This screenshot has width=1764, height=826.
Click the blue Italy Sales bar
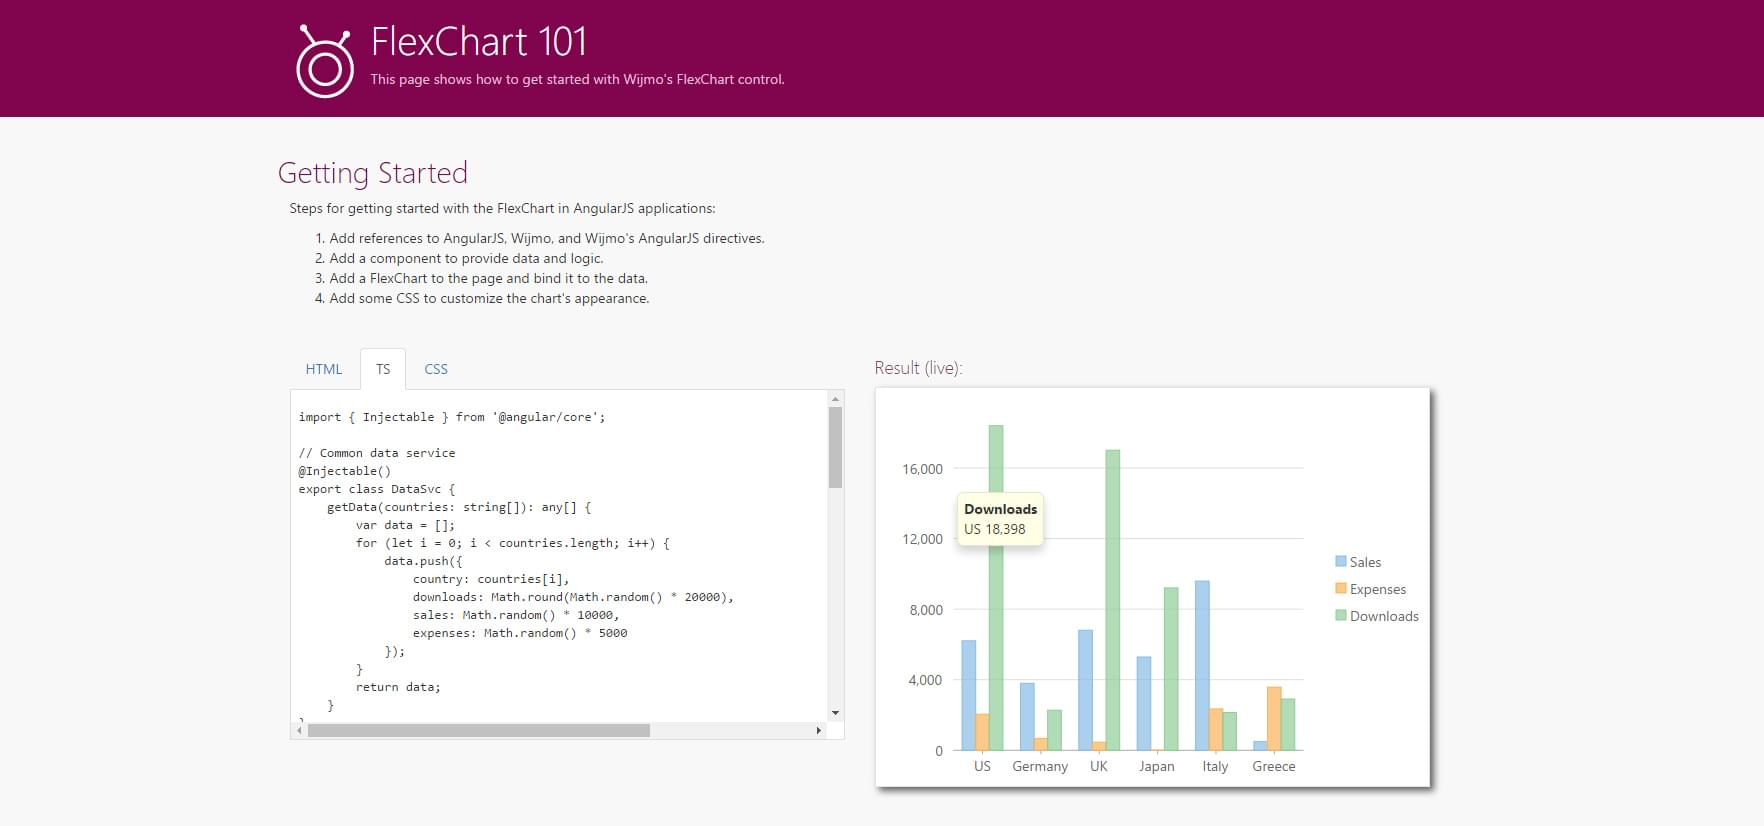click(x=1202, y=665)
